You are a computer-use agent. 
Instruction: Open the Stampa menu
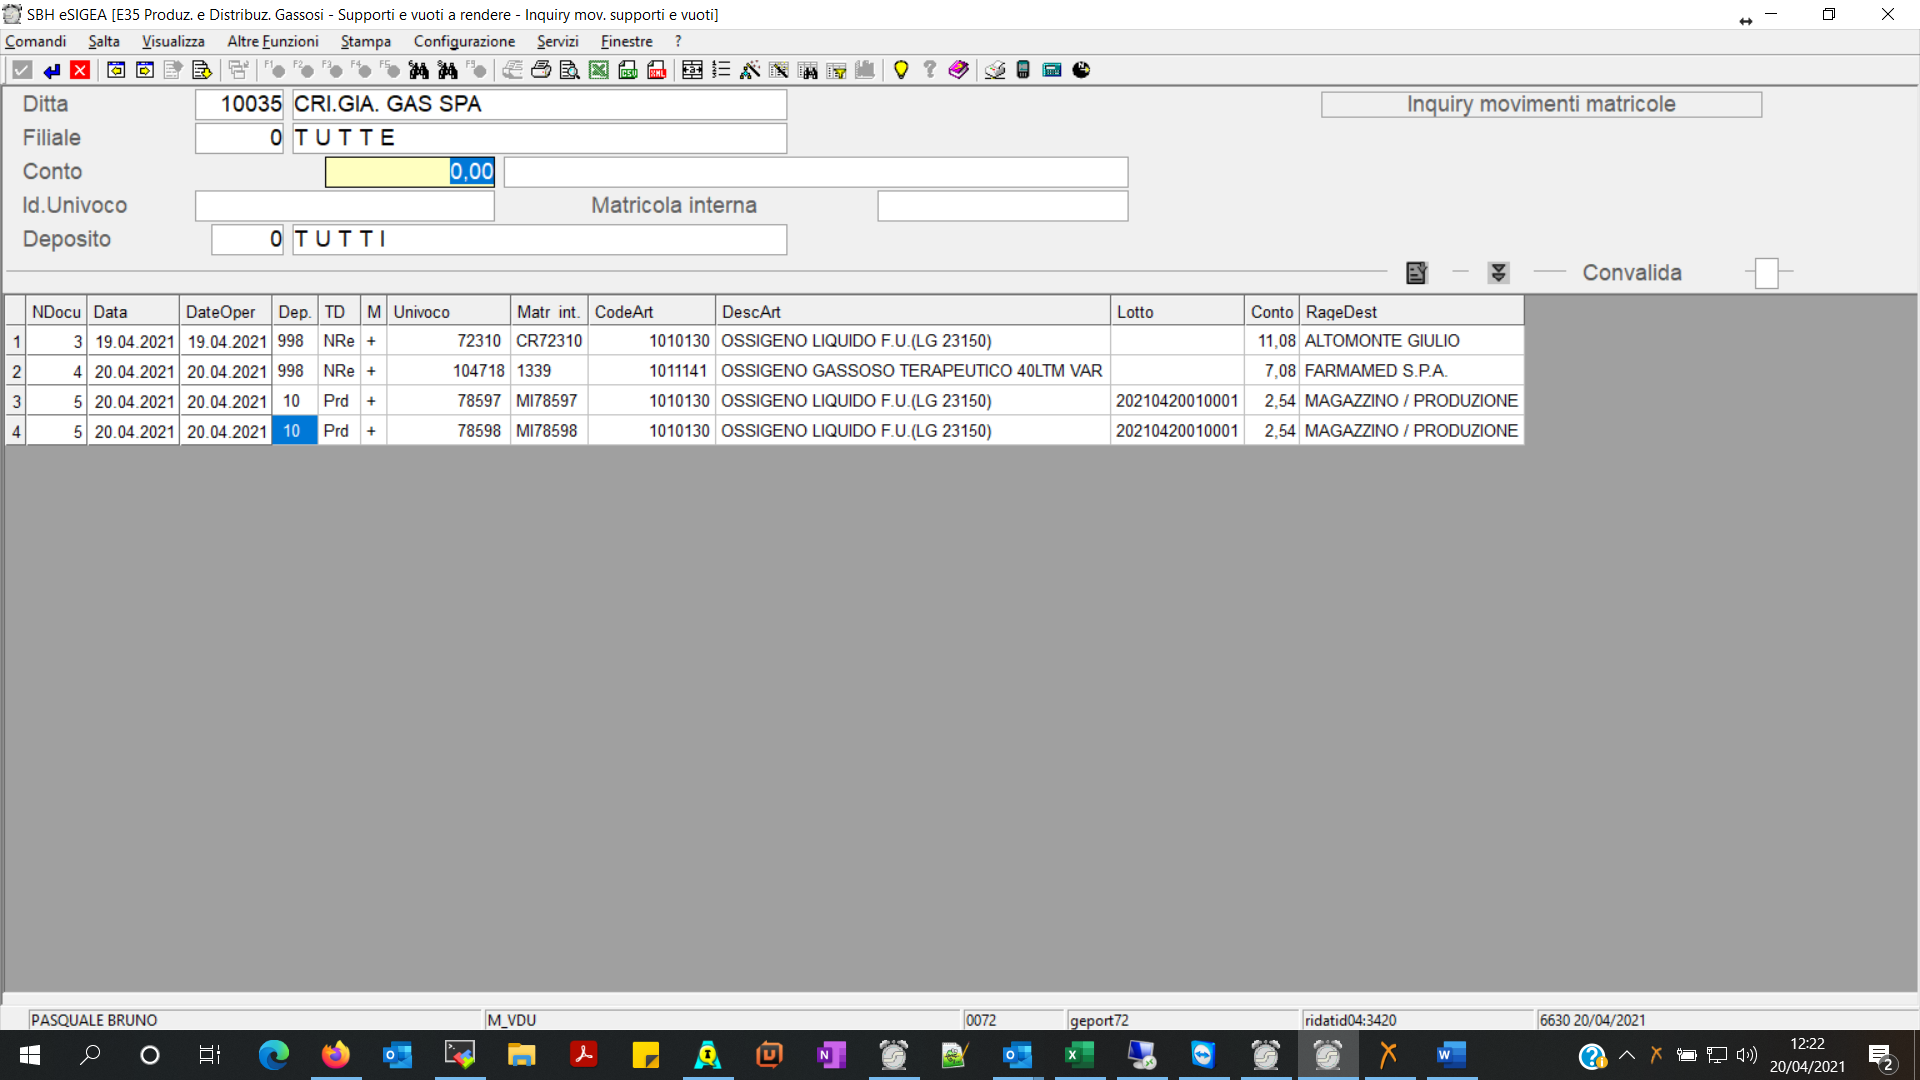click(365, 41)
